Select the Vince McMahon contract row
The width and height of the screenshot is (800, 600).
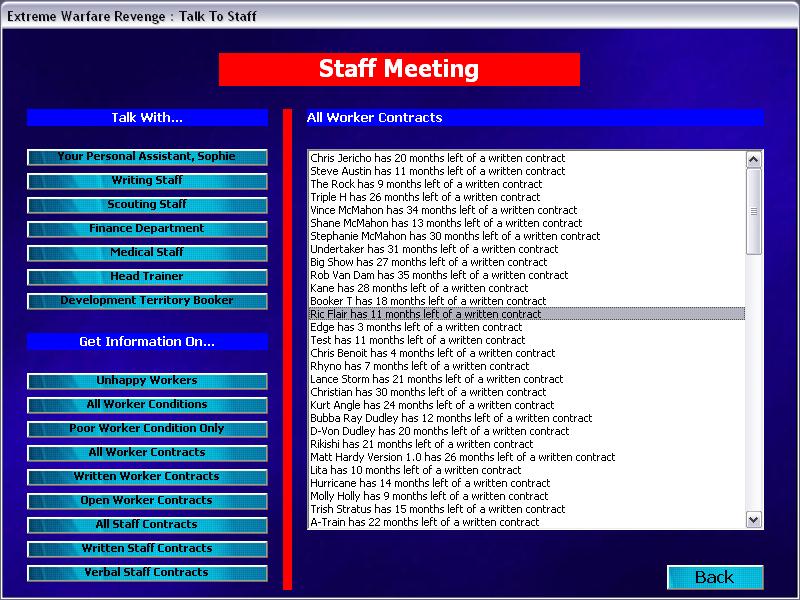[527, 210]
